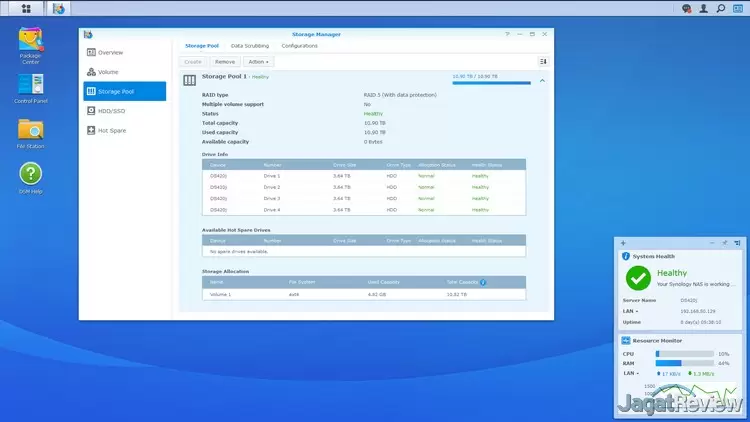This screenshot has width=750, height=422.
Task: Click the green Healthy checkmark icon
Action: click(638, 278)
